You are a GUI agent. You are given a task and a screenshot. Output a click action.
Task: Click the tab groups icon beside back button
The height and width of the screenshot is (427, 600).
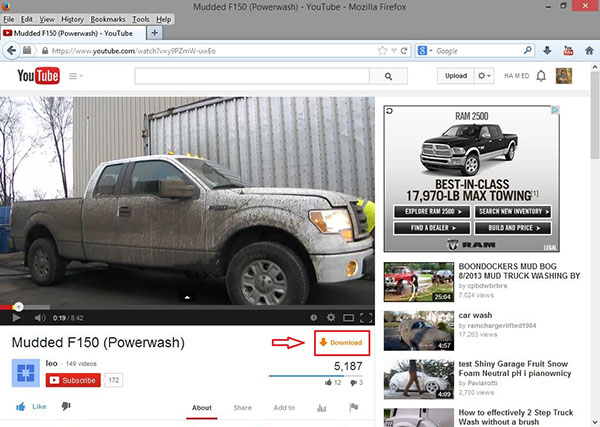tap(27, 50)
